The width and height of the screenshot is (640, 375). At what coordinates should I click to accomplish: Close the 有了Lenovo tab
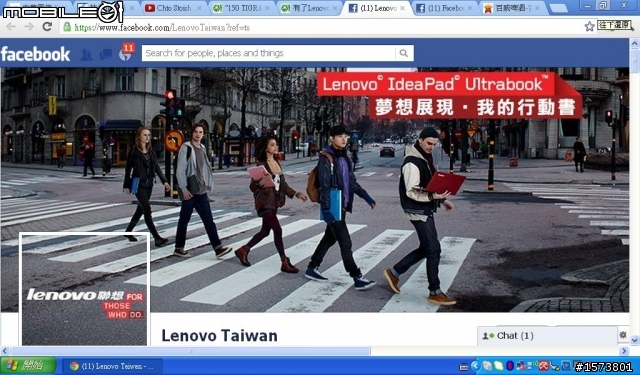coord(335,8)
